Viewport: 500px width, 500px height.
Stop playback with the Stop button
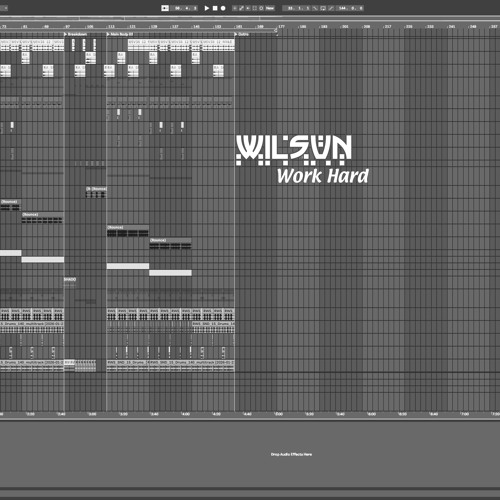coord(215,8)
